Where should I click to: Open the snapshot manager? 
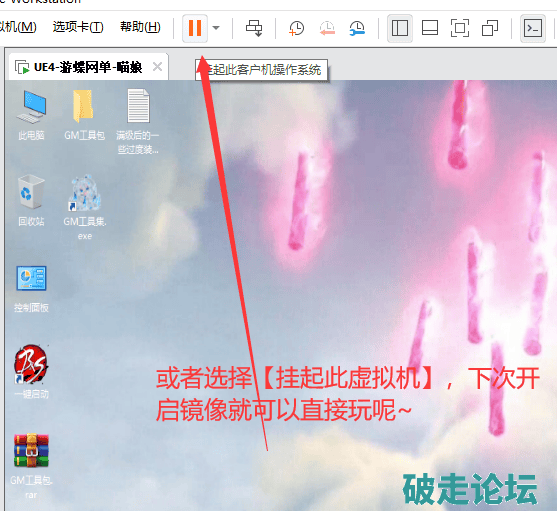[357, 28]
